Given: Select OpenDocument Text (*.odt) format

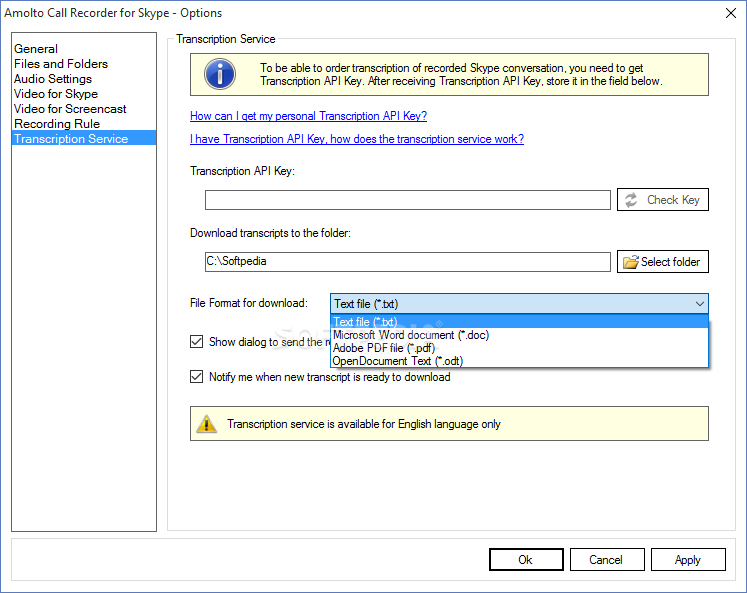Looking at the screenshot, I should 519,361.
